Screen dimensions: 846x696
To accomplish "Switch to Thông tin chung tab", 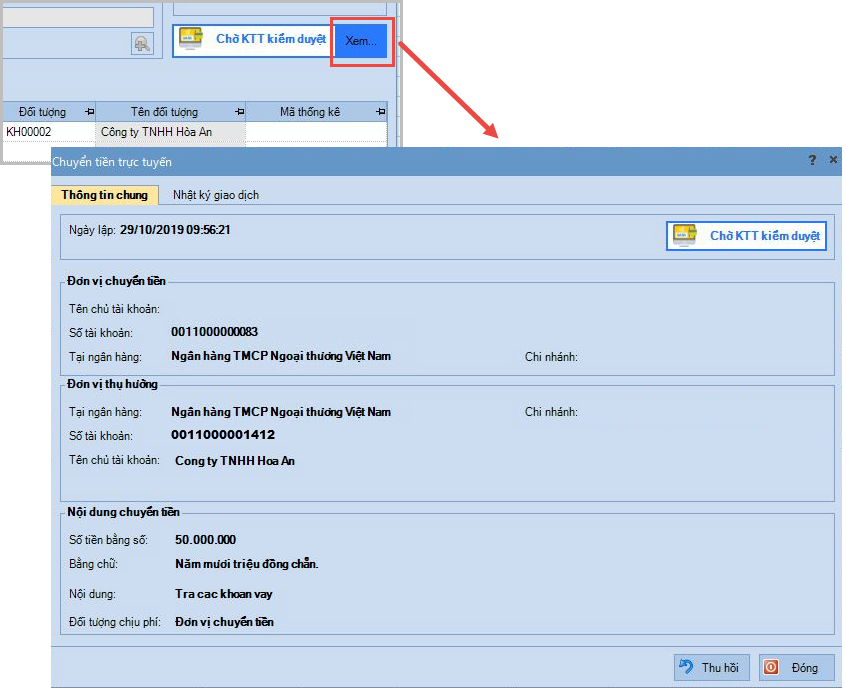I will tap(105, 195).
